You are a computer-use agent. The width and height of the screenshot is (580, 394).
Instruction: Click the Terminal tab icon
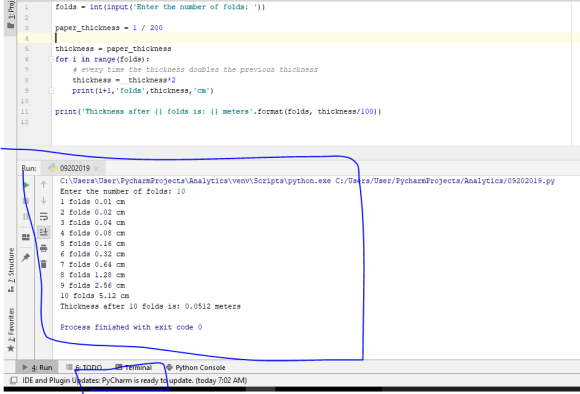pos(119,367)
